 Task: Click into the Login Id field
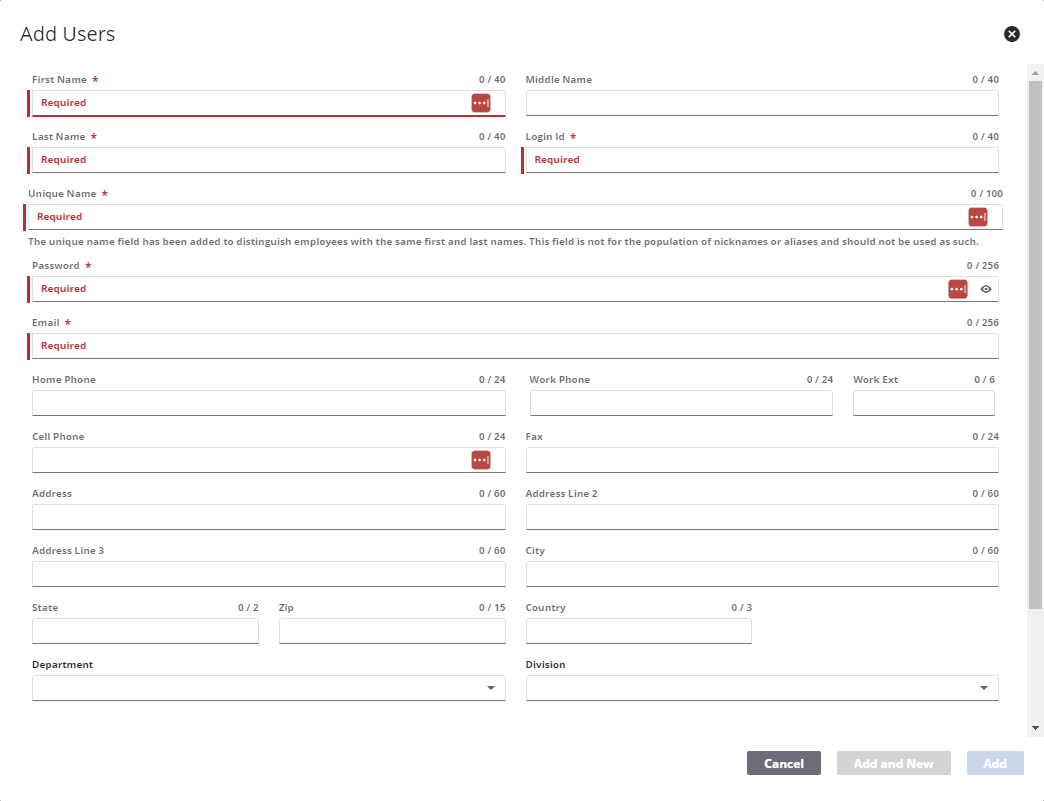click(761, 160)
